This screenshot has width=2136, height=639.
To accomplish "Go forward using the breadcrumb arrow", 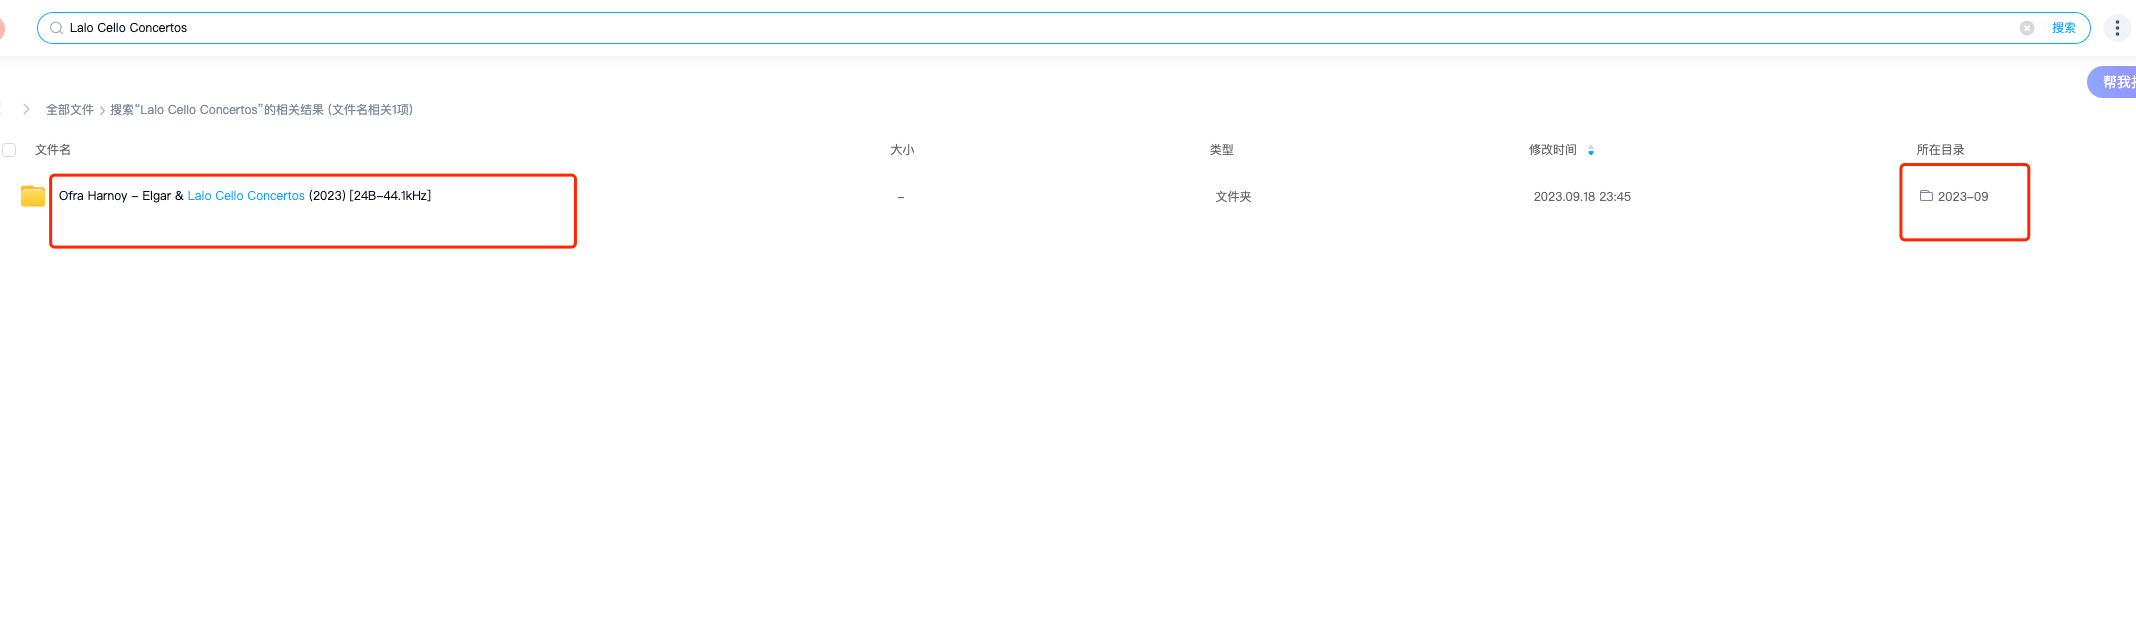I will tap(26, 109).
